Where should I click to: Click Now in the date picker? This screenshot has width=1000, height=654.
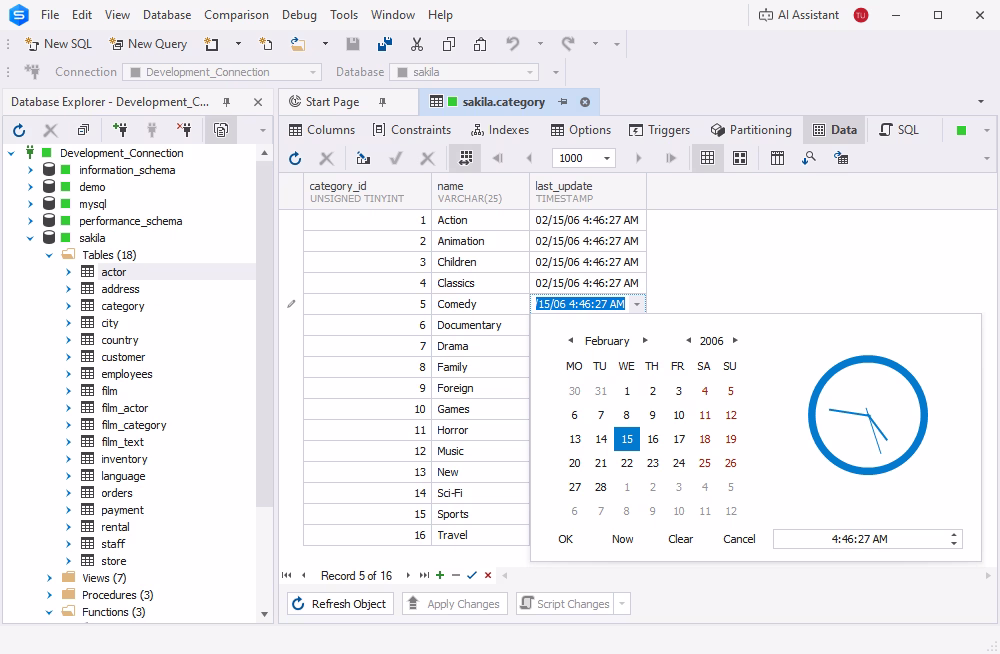click(x=622, y=539)
